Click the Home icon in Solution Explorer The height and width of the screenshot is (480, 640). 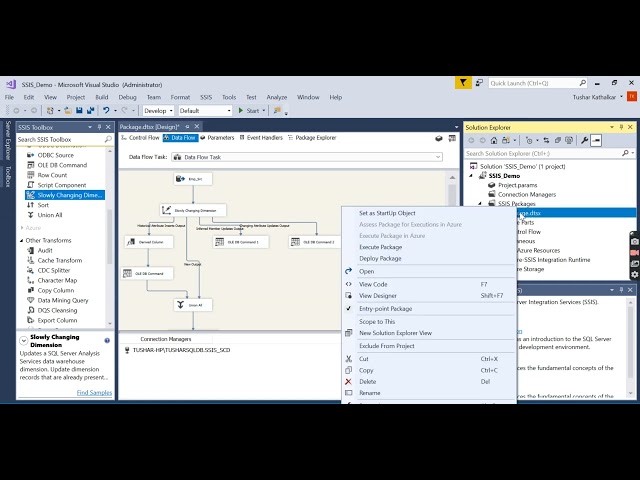[494, 140]
